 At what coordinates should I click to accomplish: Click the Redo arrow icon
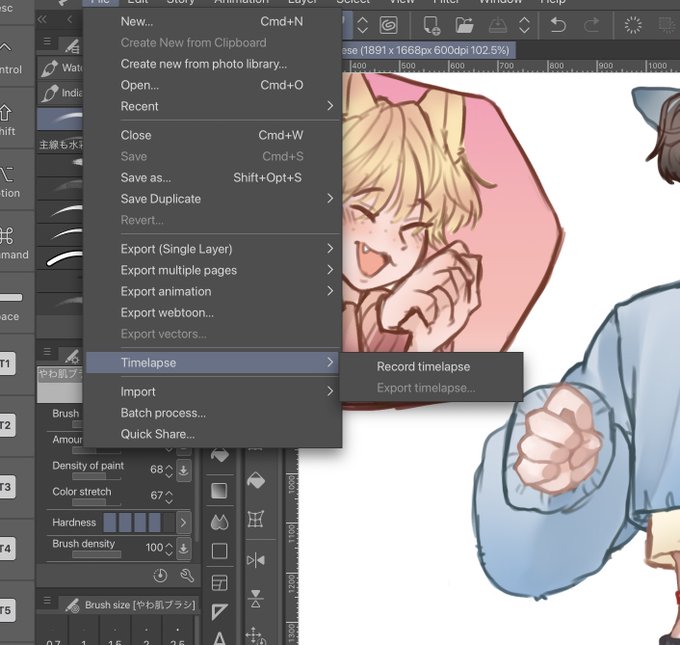tap(591, 25)
